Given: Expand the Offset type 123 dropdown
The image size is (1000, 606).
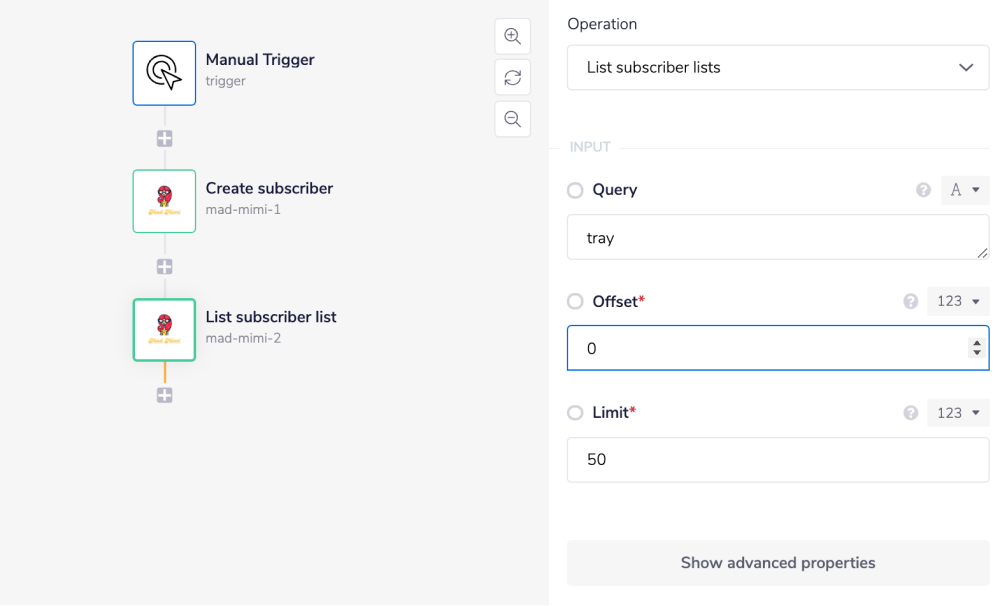Looking at the screenshot, I should point(957,301).
